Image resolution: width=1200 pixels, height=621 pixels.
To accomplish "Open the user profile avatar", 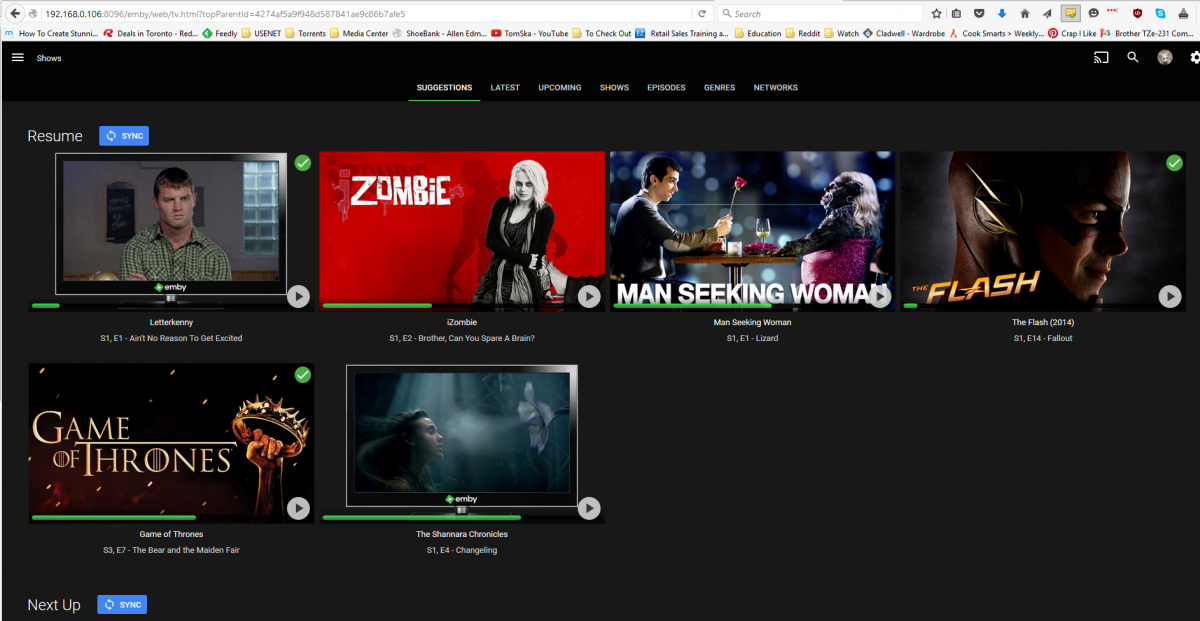I will pos(1165,57).
